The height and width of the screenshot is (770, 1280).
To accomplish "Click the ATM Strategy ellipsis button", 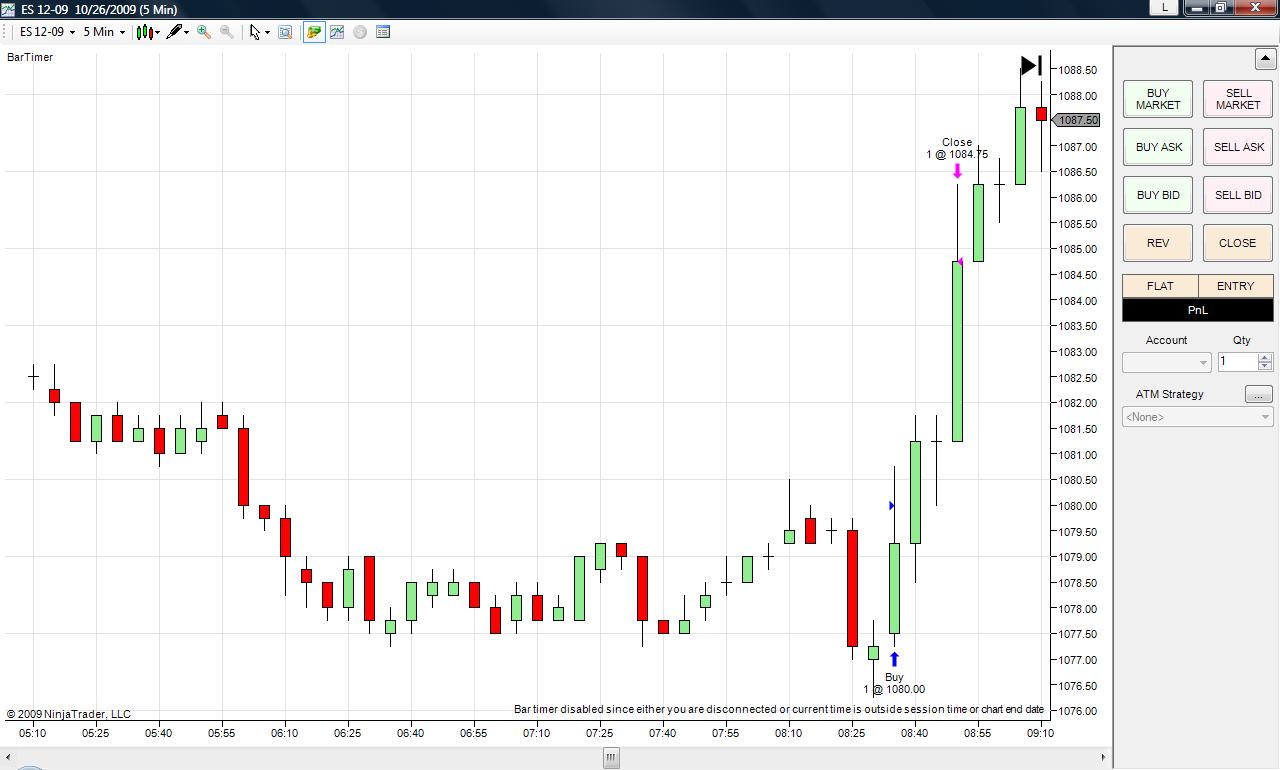I will (1259, 394).
